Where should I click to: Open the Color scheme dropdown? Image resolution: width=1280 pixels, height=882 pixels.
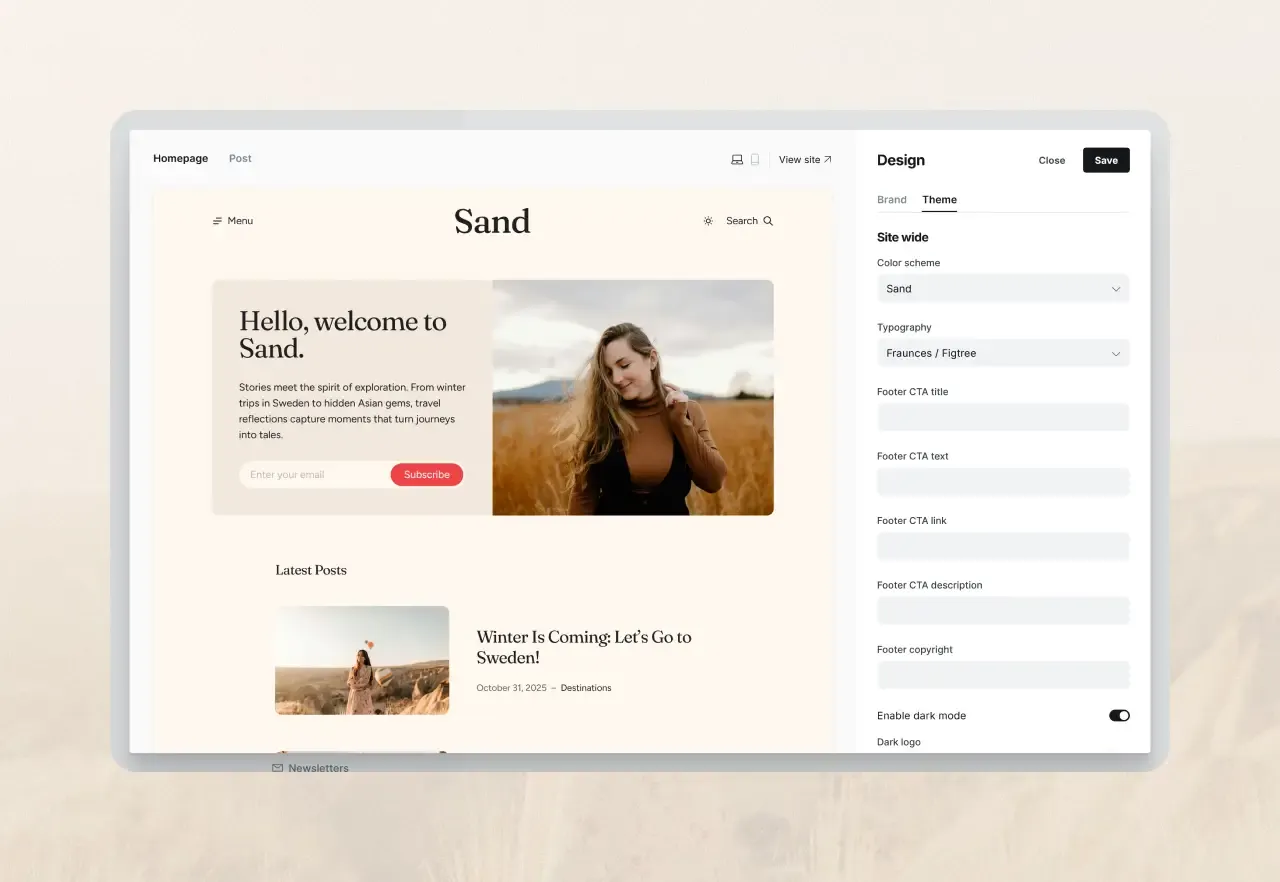pos(1003,288)
